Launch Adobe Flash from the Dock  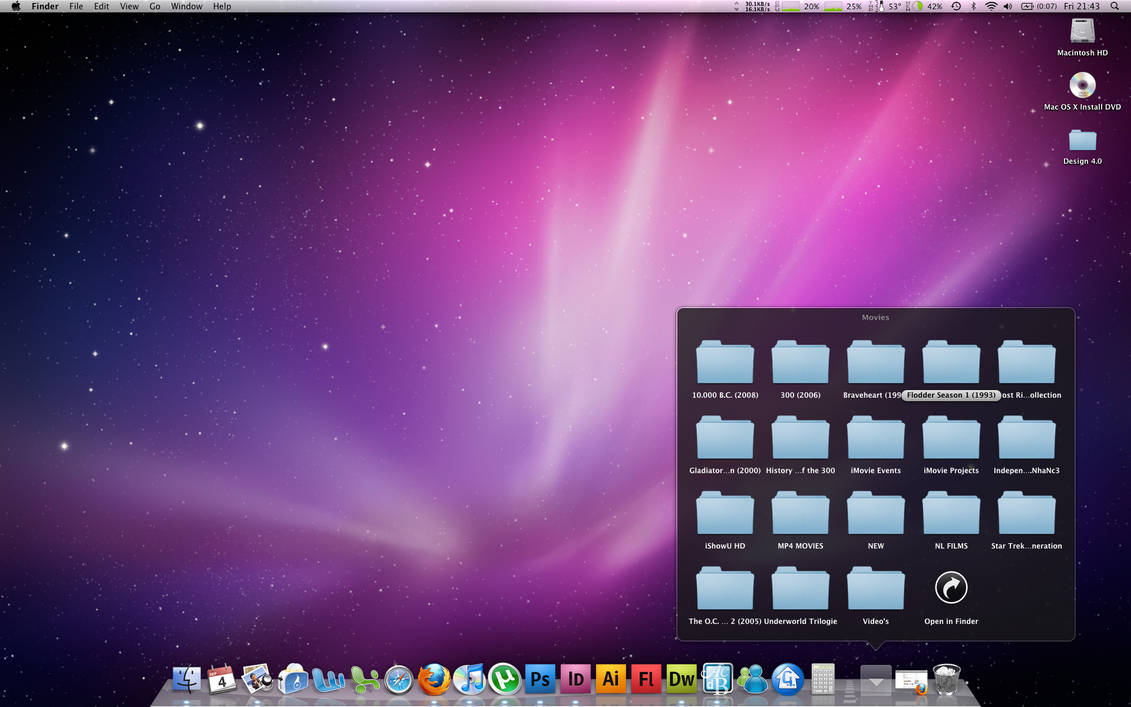(x=646, y=679)
